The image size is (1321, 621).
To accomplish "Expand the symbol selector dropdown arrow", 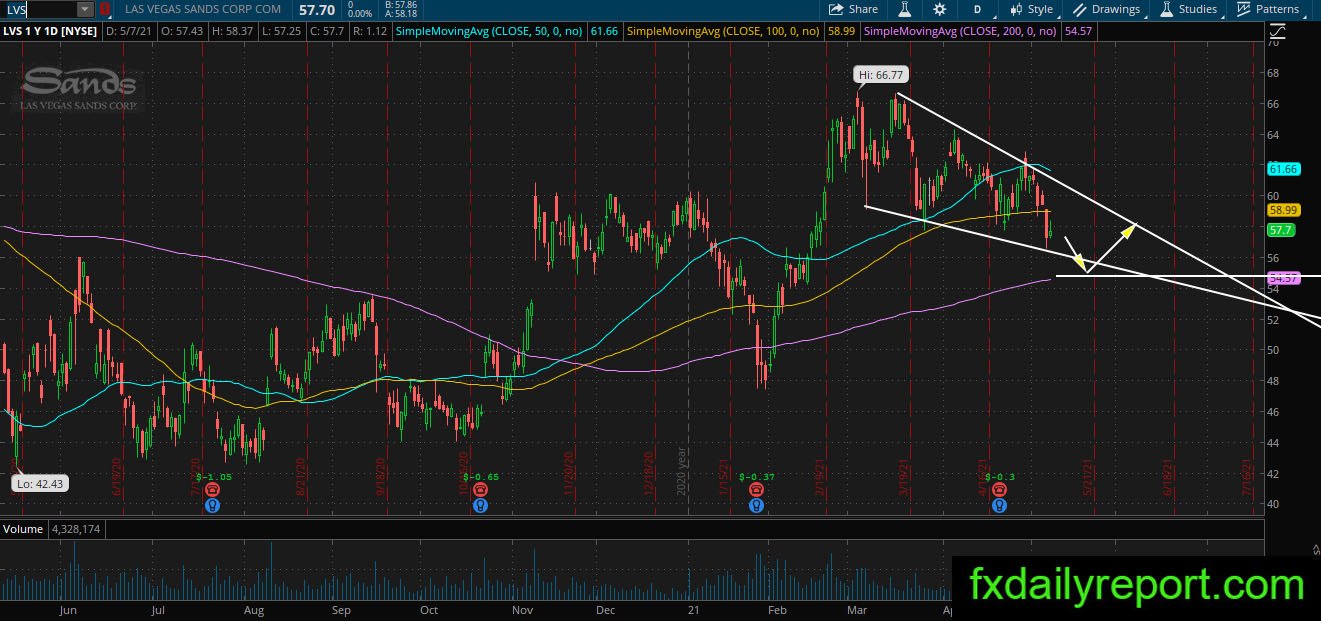I will 84,9.
